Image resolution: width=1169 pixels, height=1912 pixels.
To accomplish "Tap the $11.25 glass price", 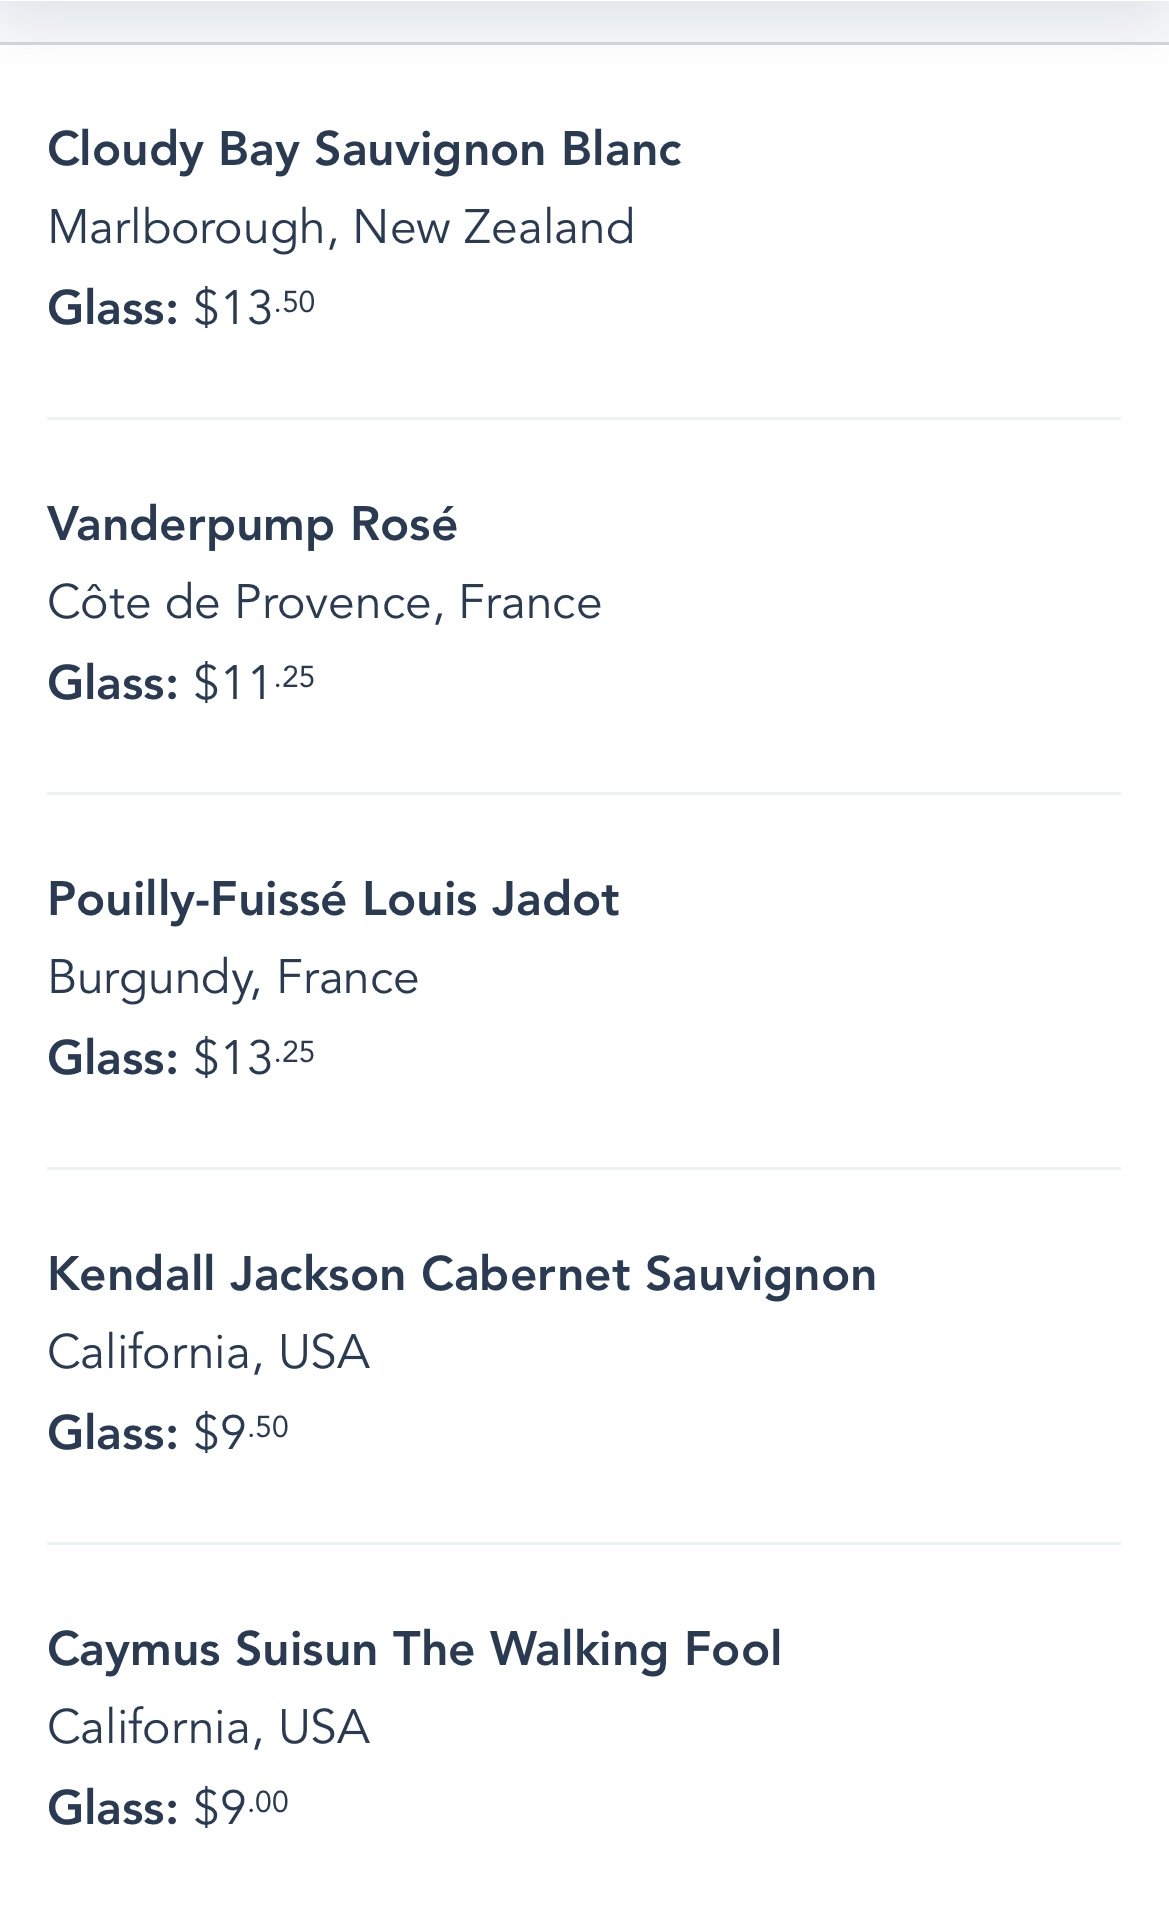I will [254, 683].
